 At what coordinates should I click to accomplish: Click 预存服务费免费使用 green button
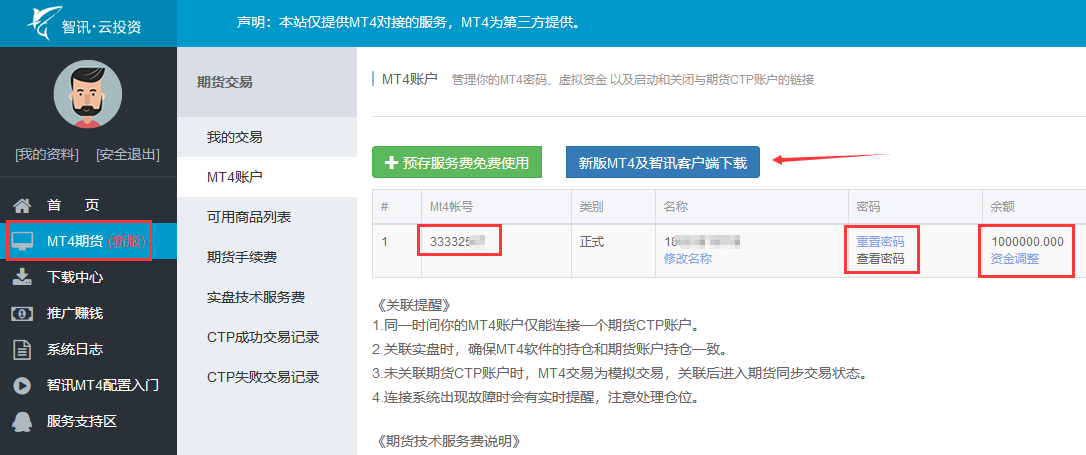click(457, 162)
